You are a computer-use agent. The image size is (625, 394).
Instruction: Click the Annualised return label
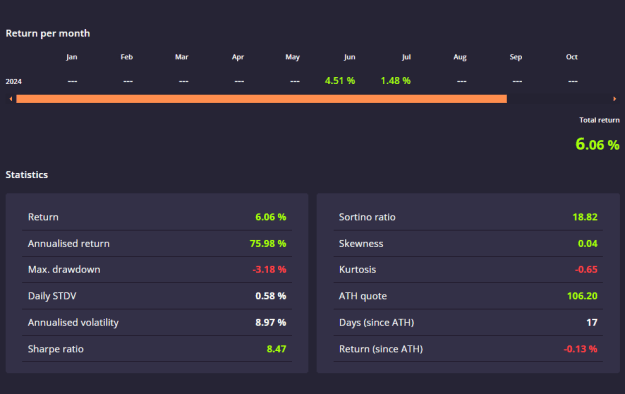[69, 243]
